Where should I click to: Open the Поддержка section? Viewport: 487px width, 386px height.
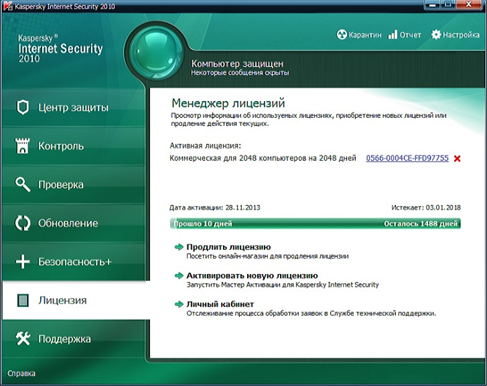tap(74, 339)
